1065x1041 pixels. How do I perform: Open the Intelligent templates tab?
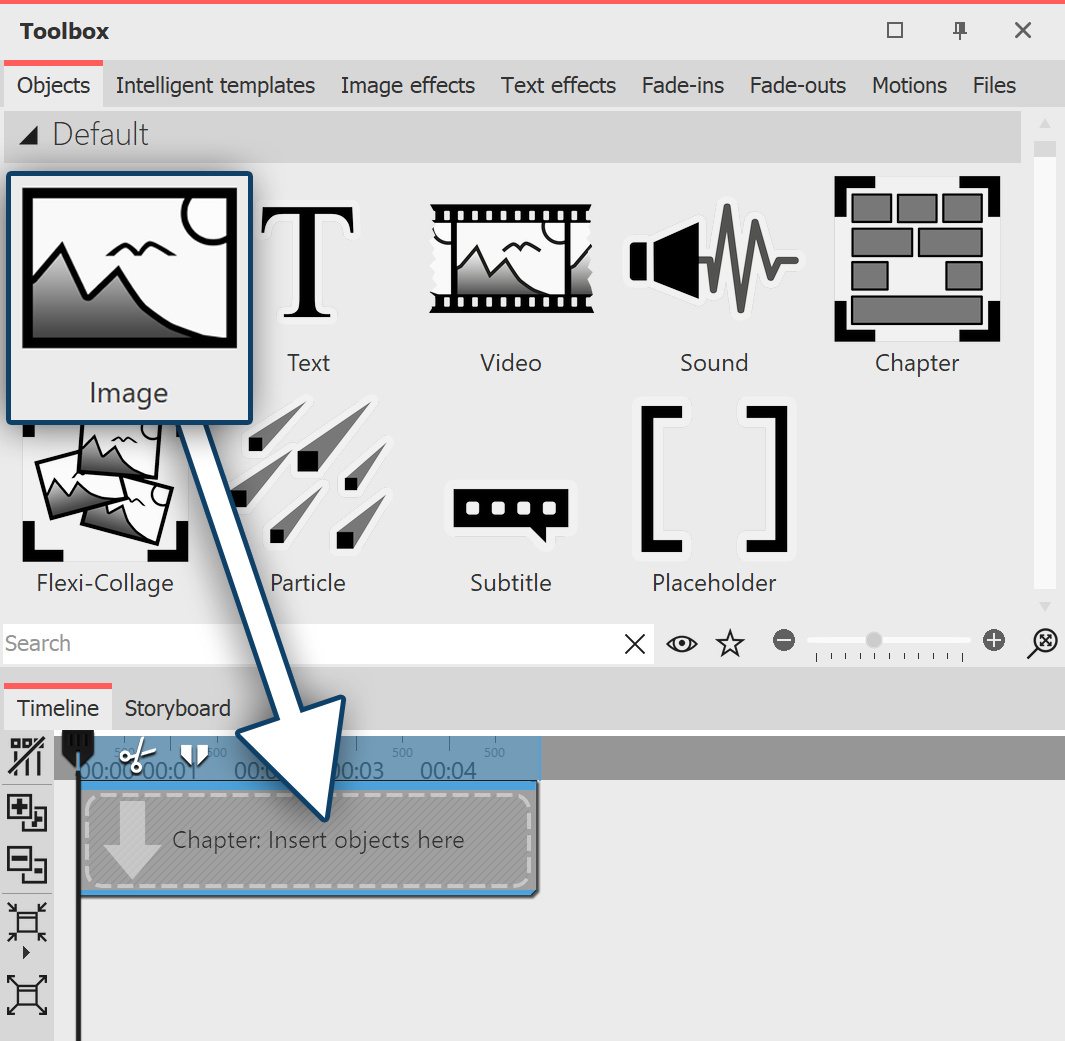click(x=215, y=85)
